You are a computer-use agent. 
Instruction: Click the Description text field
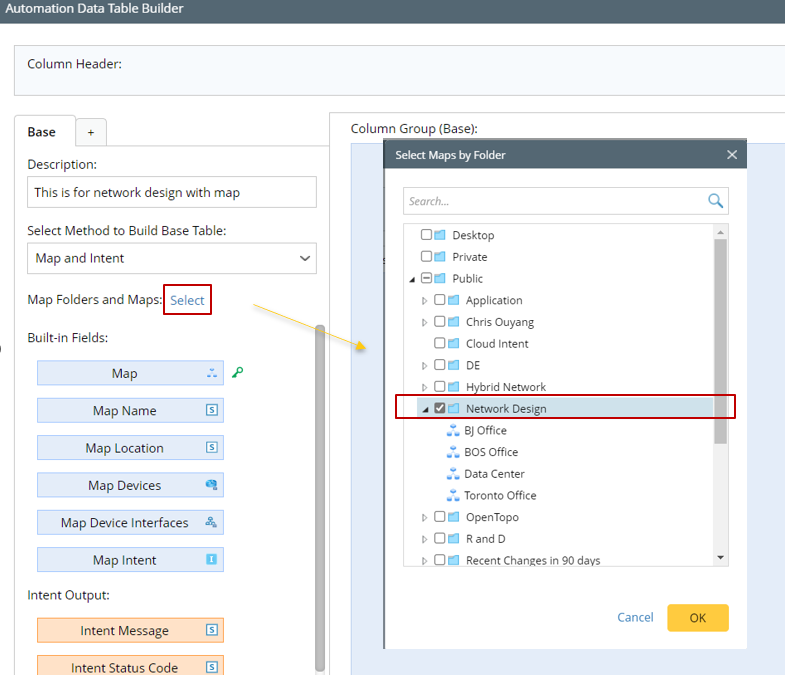172,192
